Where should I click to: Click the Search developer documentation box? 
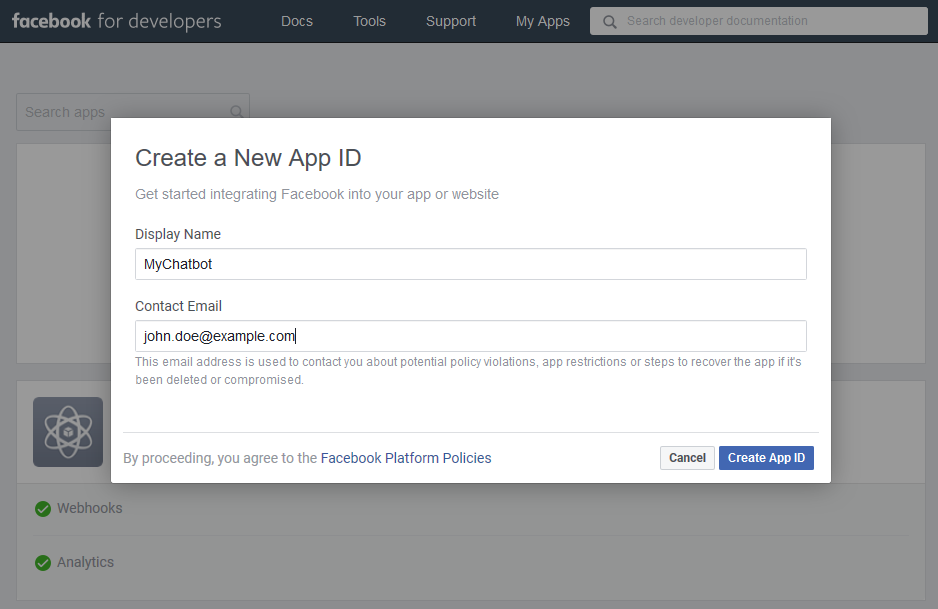(759, 21)
